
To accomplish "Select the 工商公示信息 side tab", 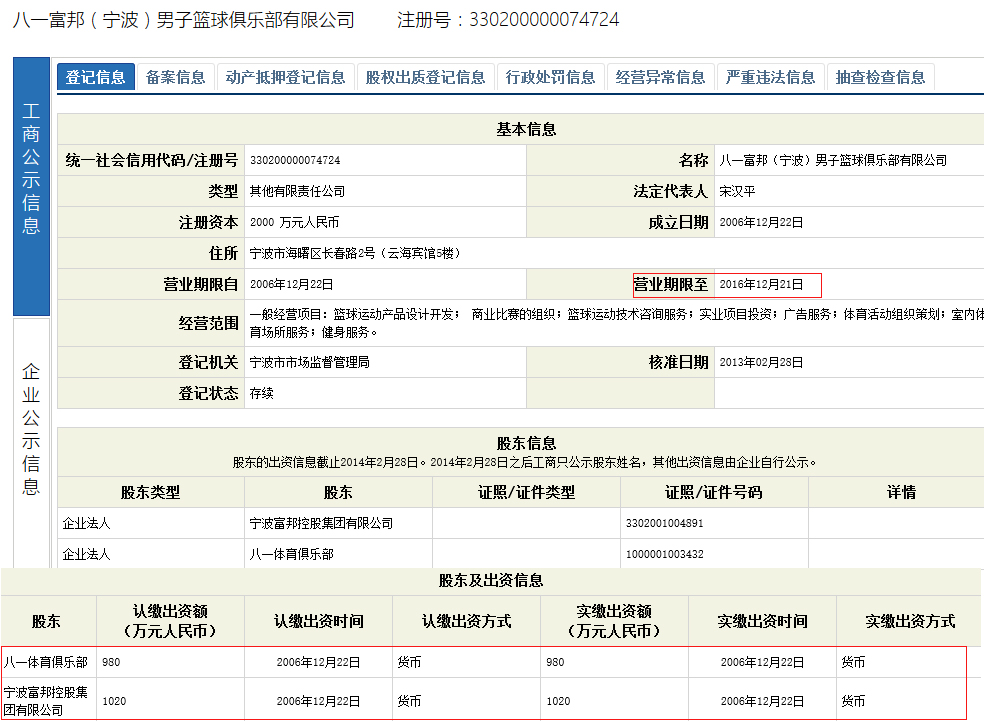I will tap(31, 186).
